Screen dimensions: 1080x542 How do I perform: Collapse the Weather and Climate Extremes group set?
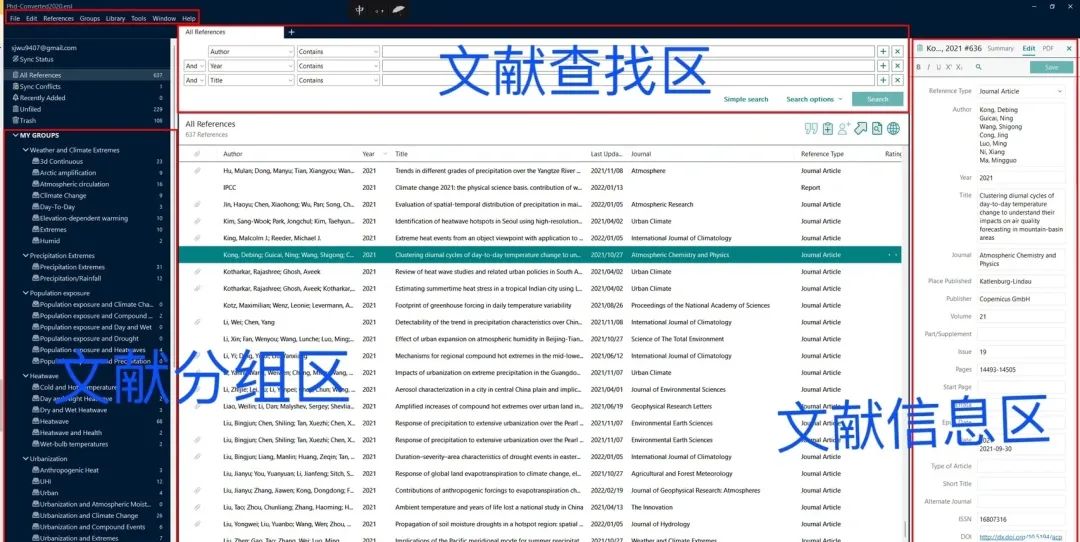click(25, 150)
